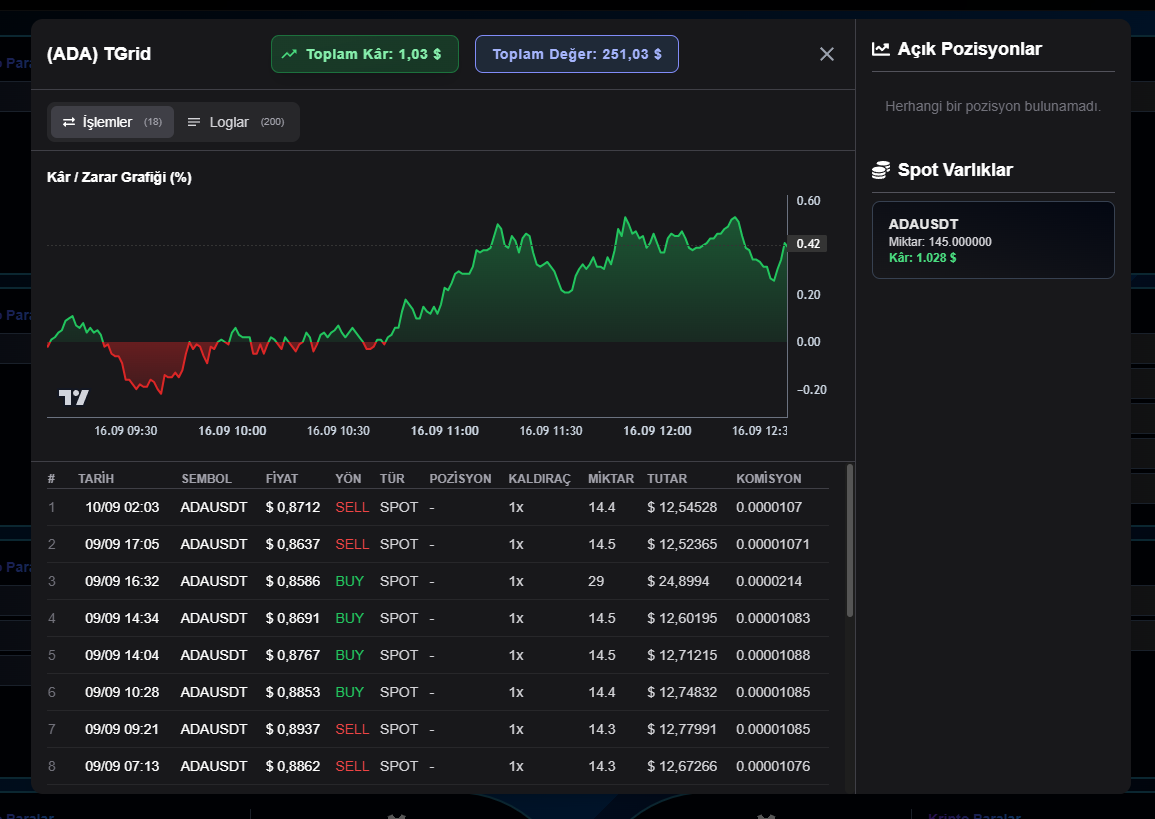Click the MİKTAR column header

coord(611,479)
